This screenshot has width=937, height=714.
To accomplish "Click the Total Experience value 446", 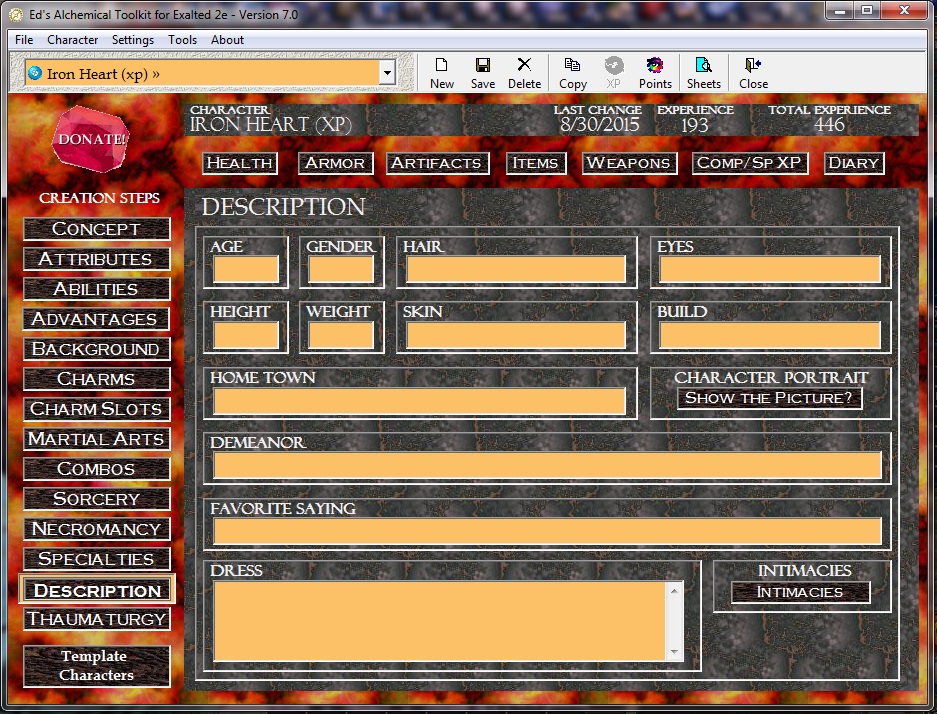I will (x=829, y=125).
